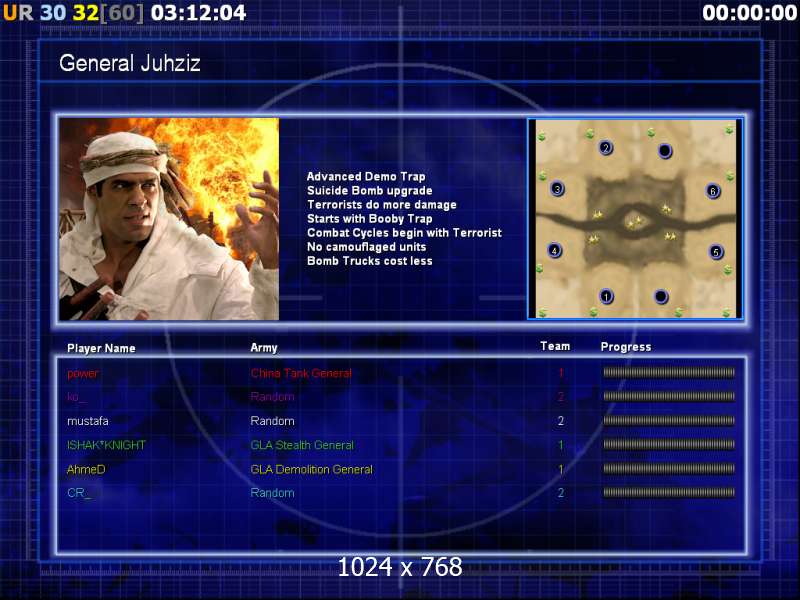Click Terrorists do more damage line
The height and width of the screenshot is (600, 800).
382,205
